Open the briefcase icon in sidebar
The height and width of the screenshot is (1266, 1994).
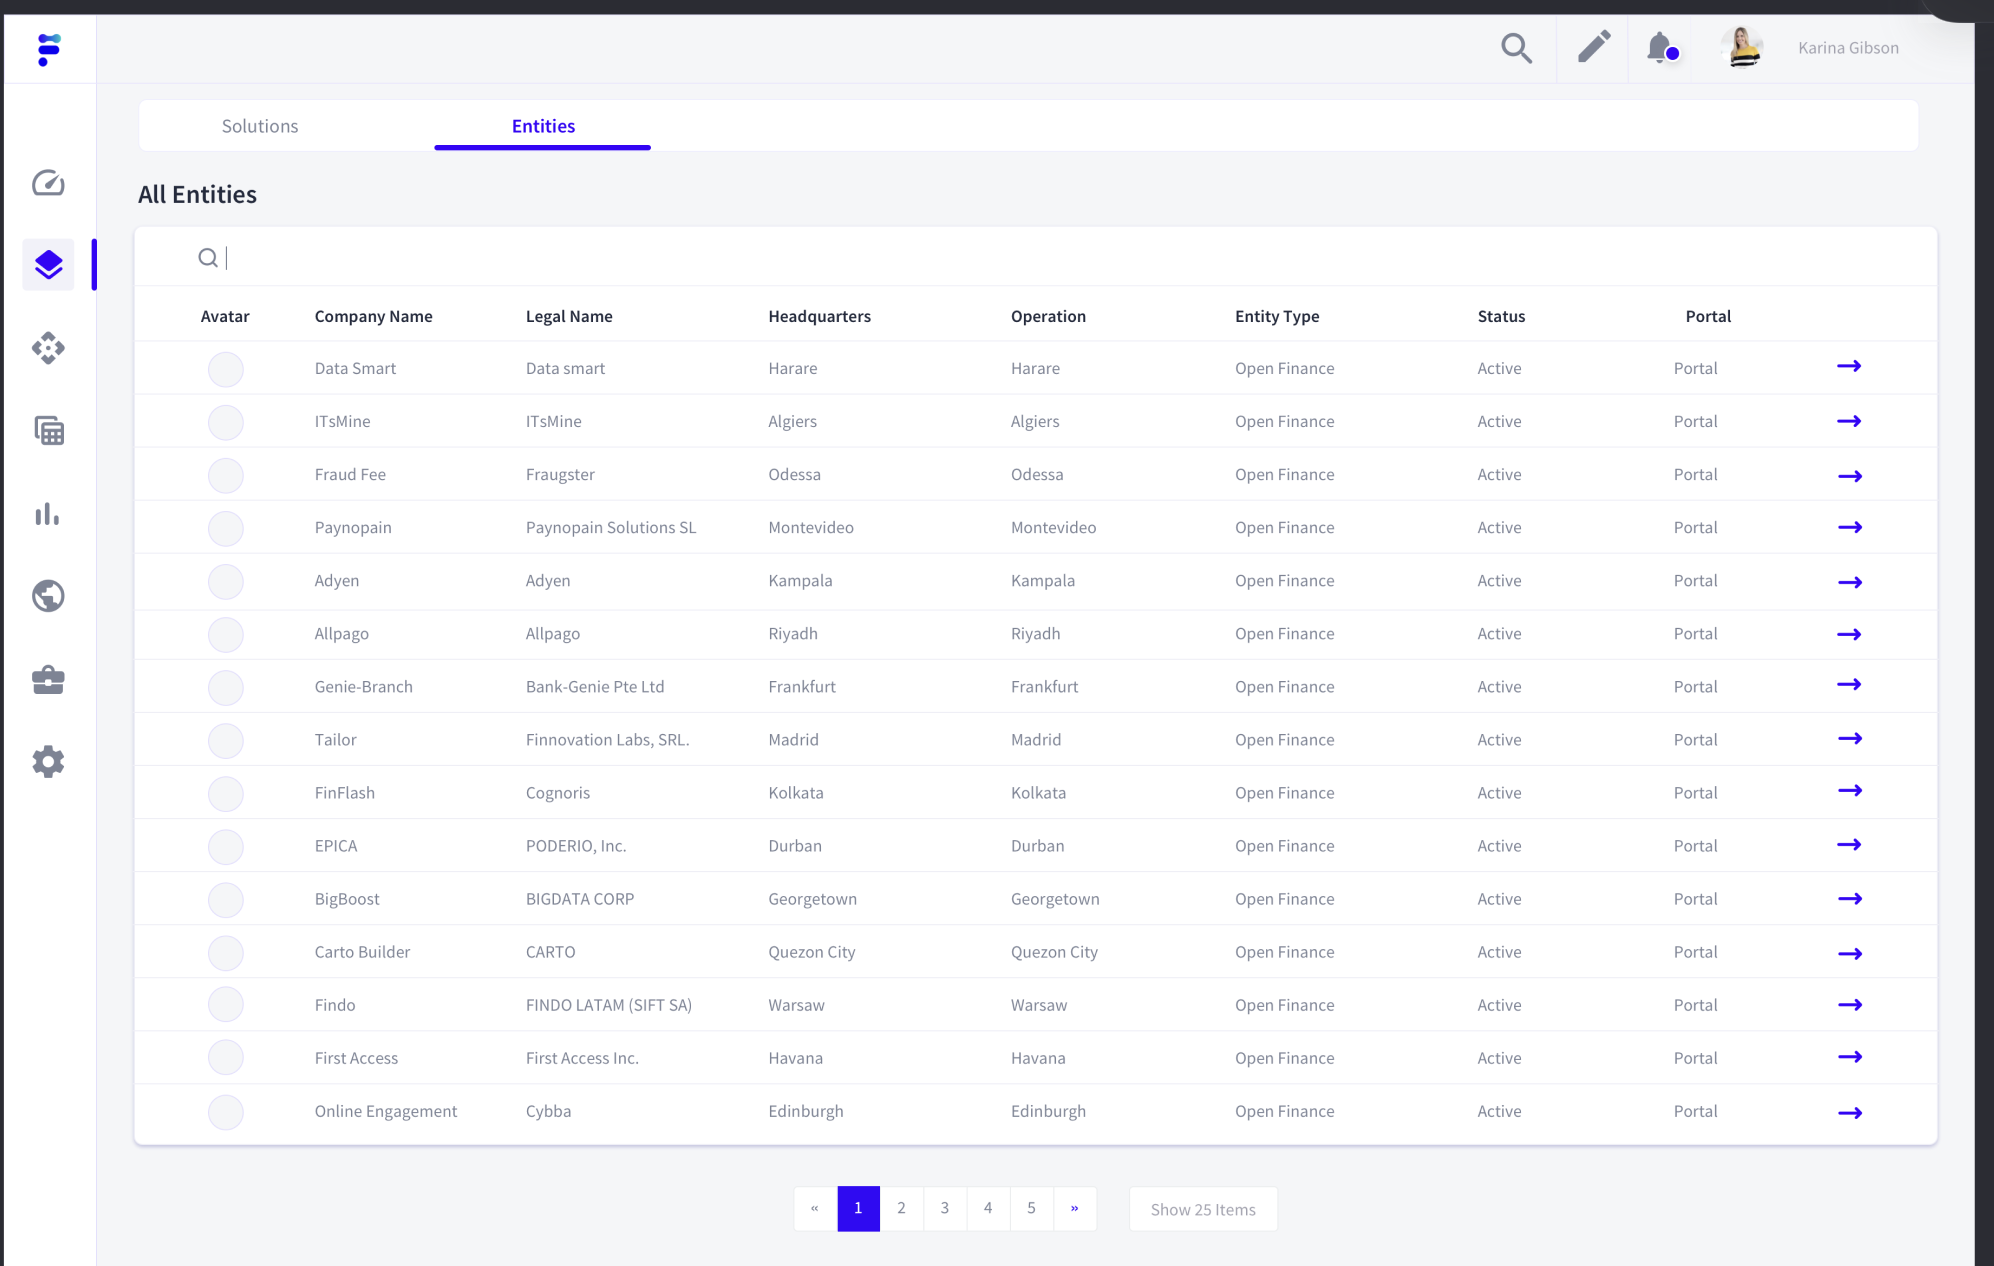[48, 680]
